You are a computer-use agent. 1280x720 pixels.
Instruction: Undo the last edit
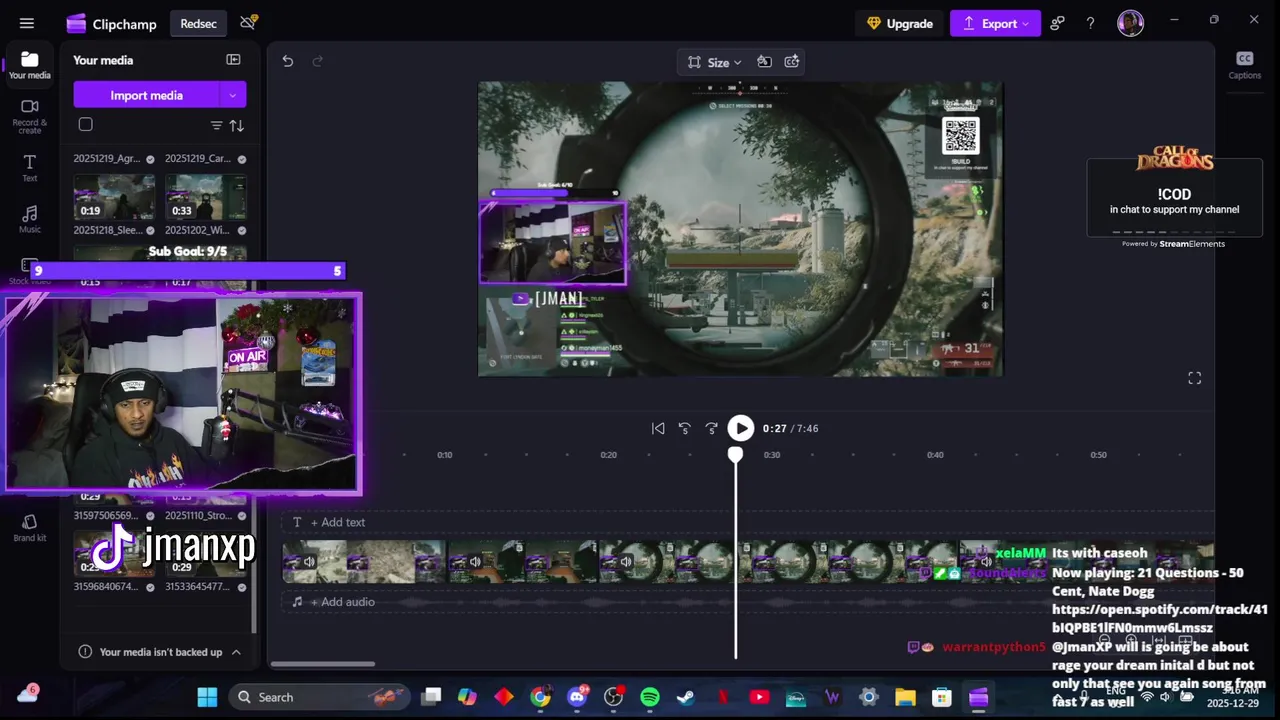pyautogui.click(x=288, y=61)
